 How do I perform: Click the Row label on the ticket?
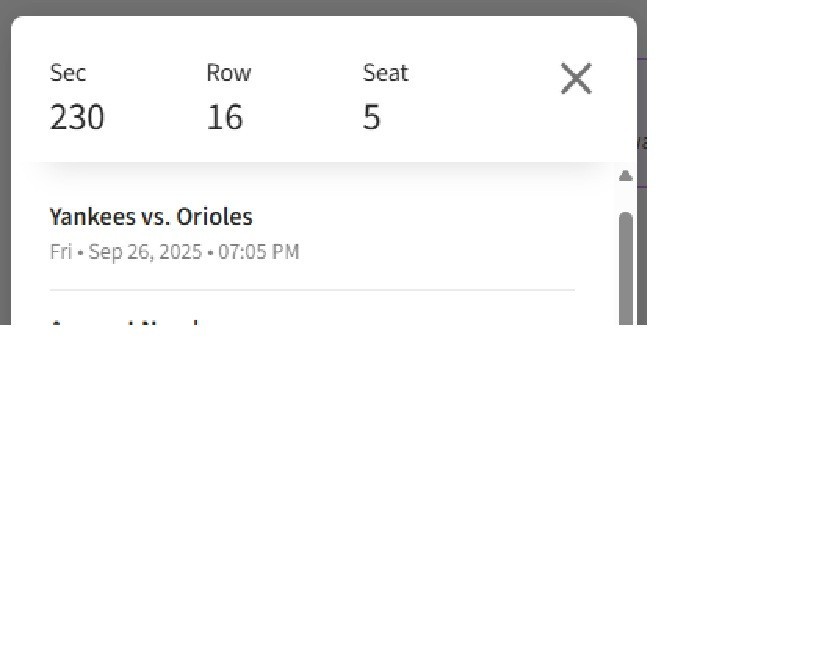[x=228, y=72]
